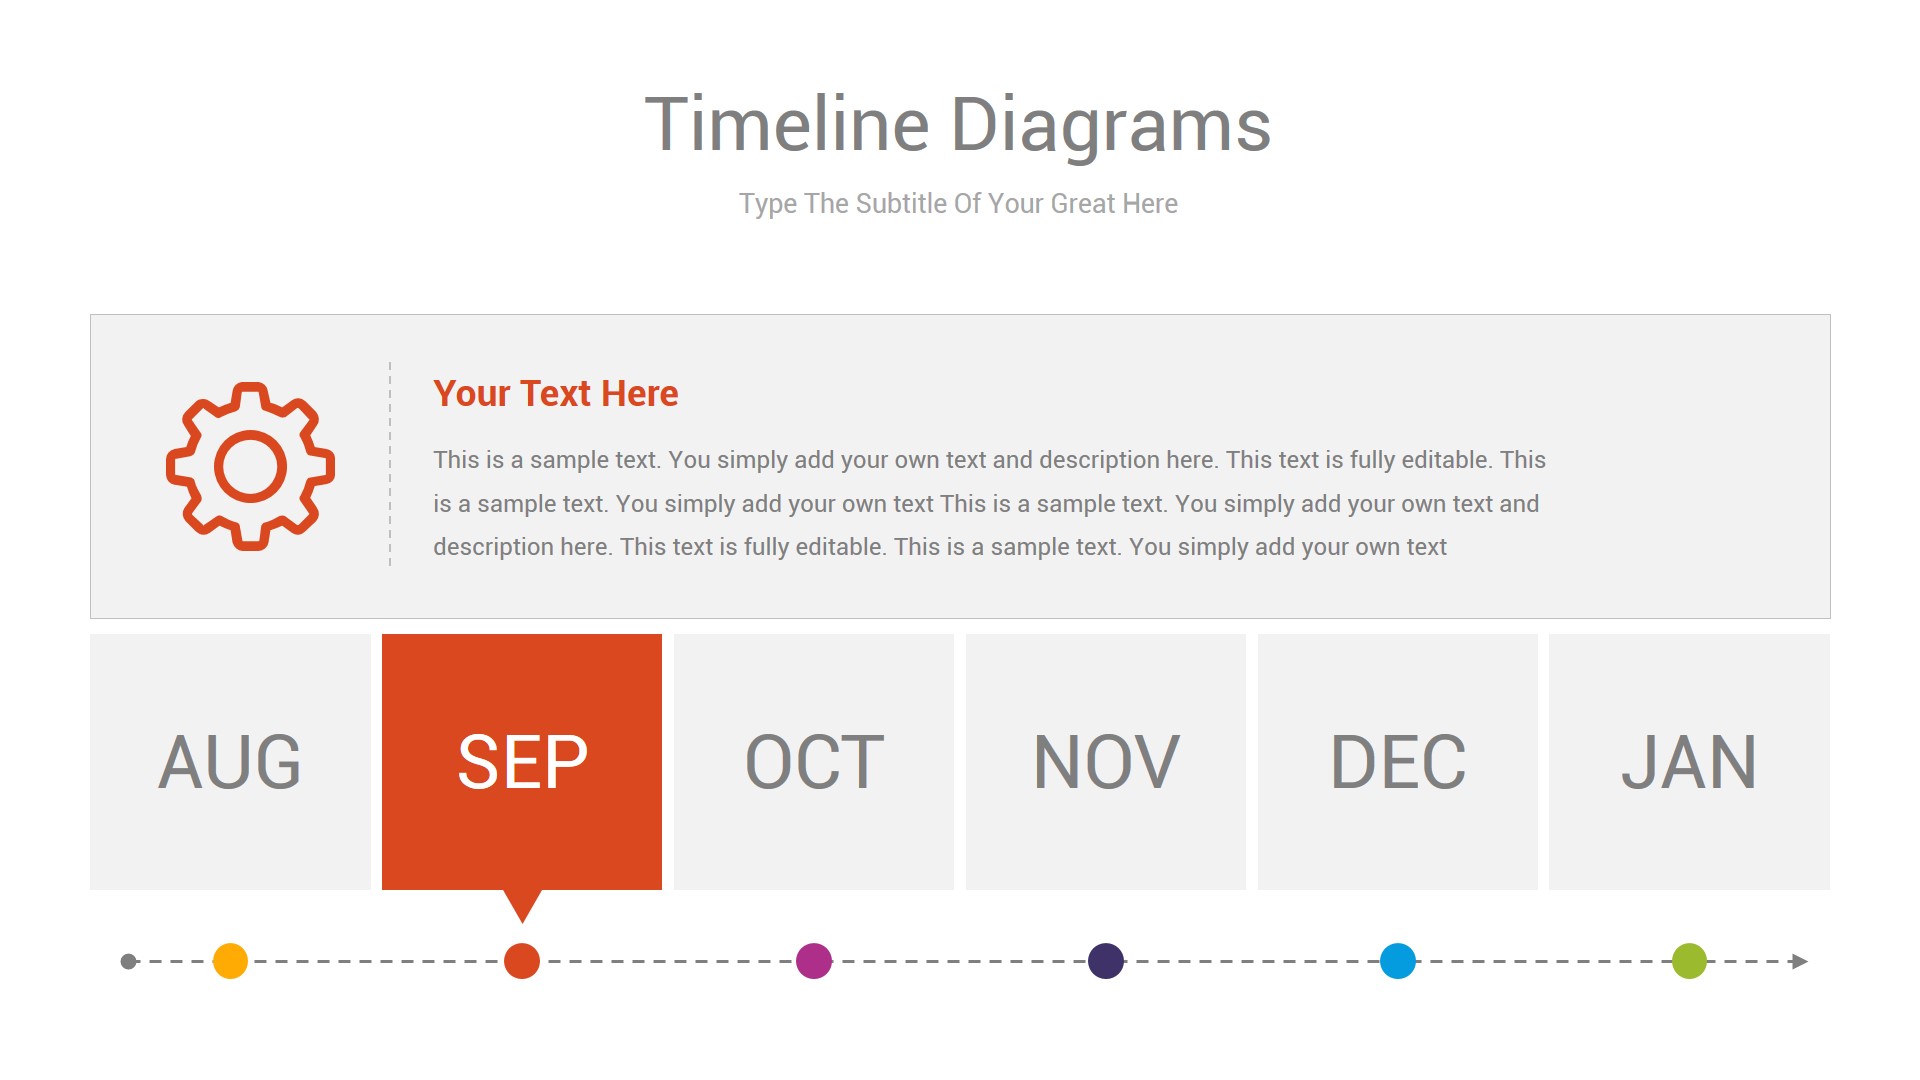1920x1080 pixels.
Task: Click the green timeline dot
Action: click(1689, 961)
